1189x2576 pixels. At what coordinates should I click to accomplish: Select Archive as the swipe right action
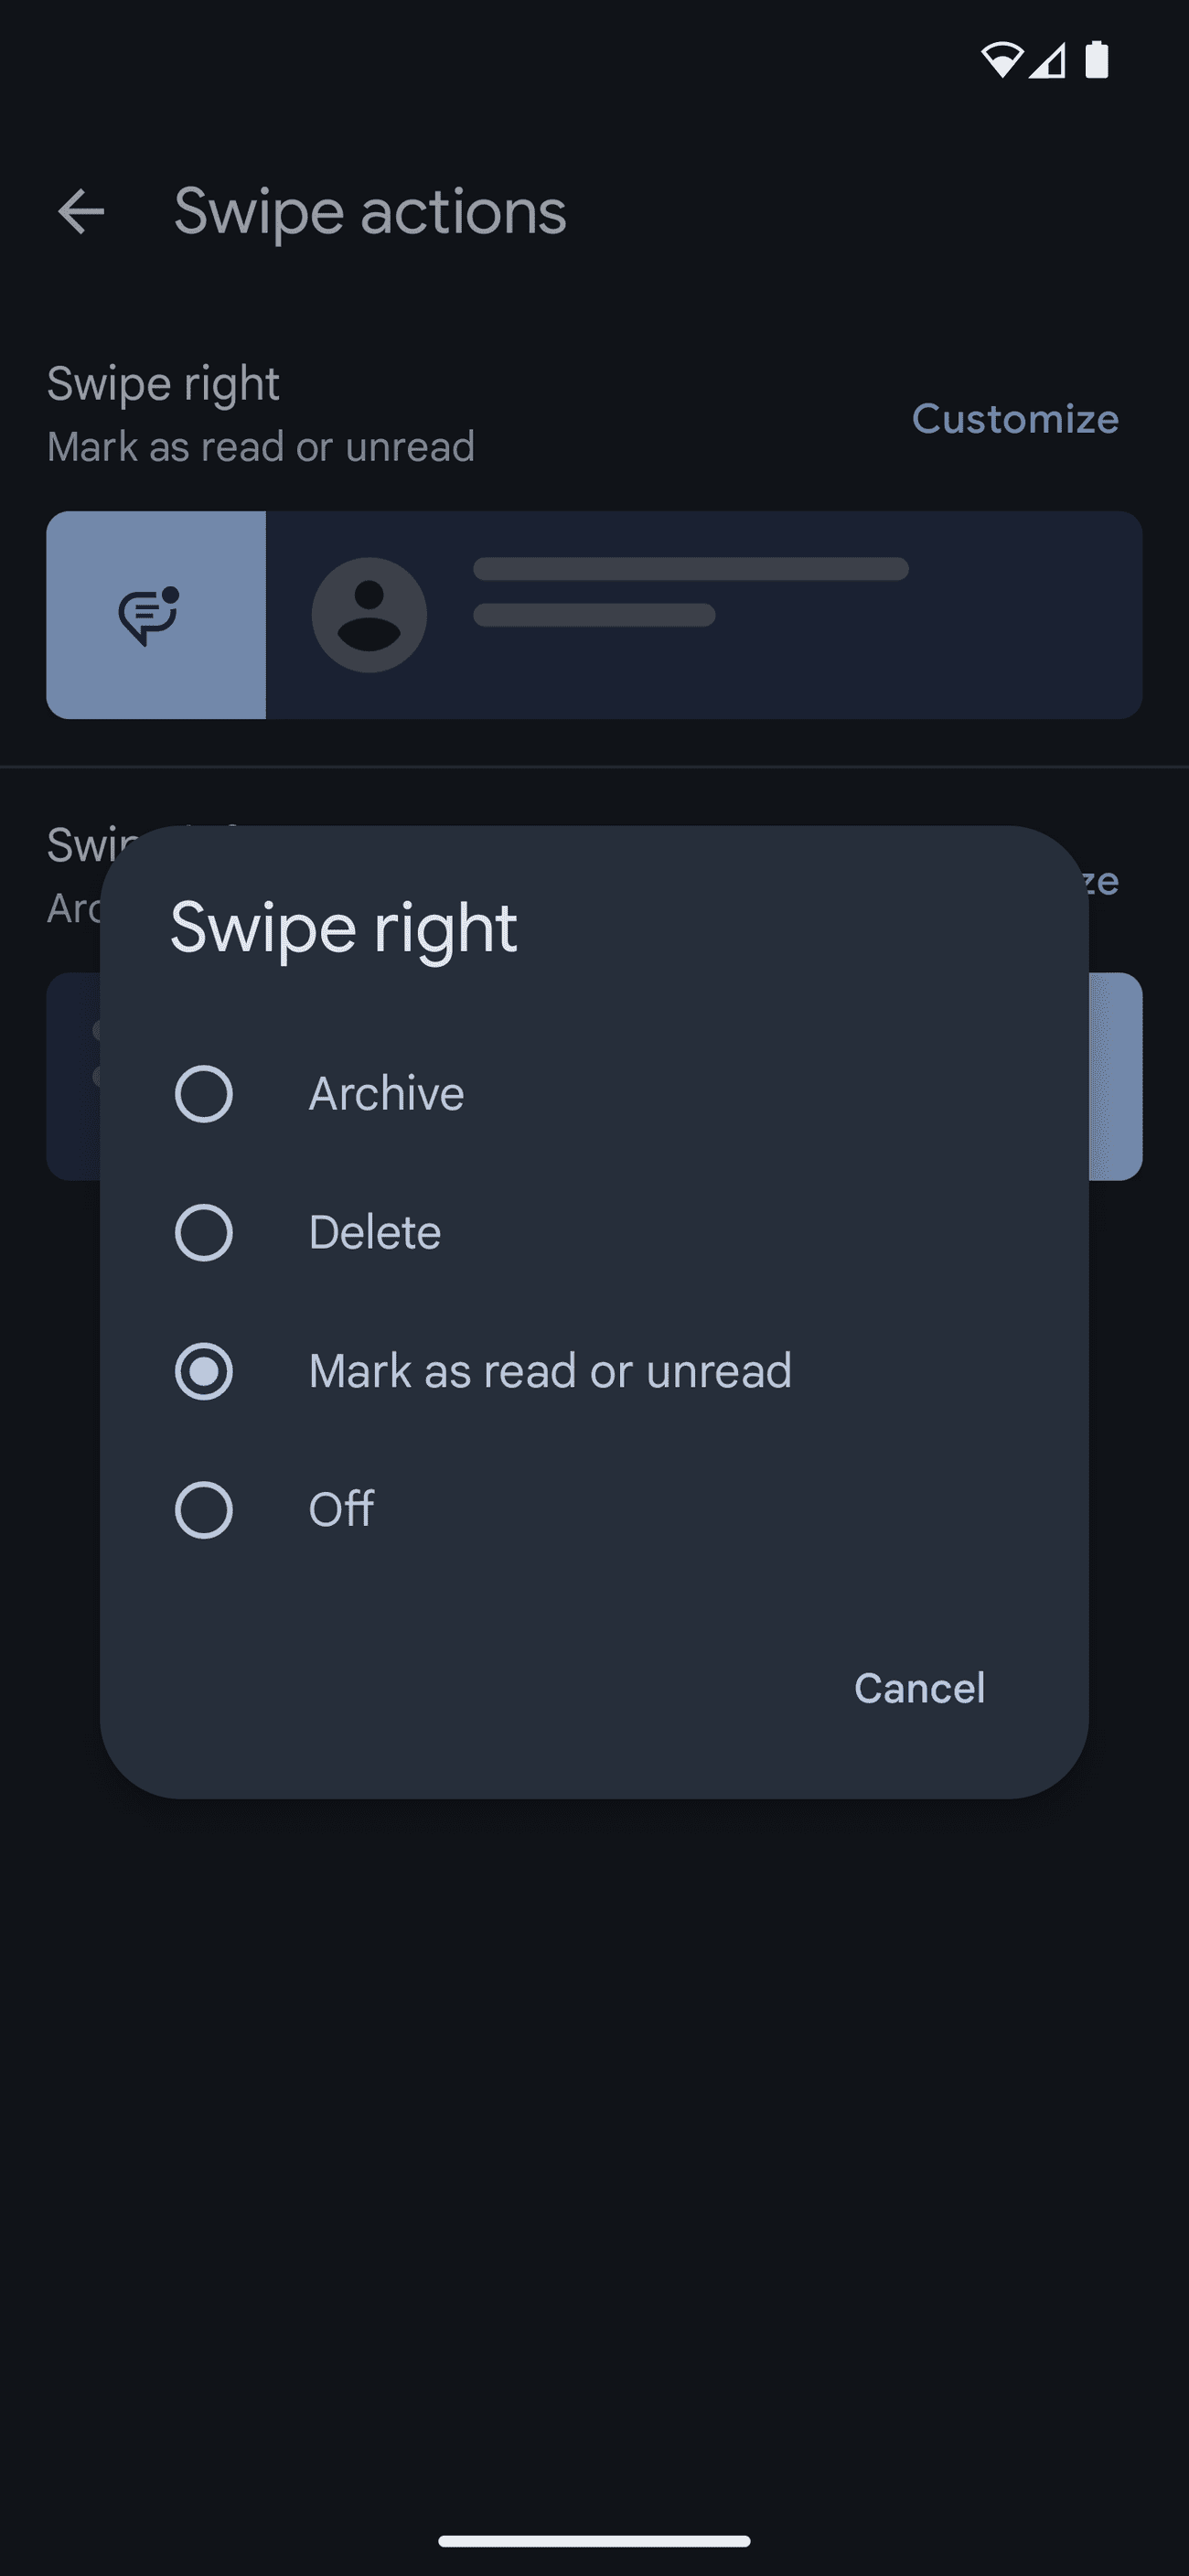[x=386, y=1093]
